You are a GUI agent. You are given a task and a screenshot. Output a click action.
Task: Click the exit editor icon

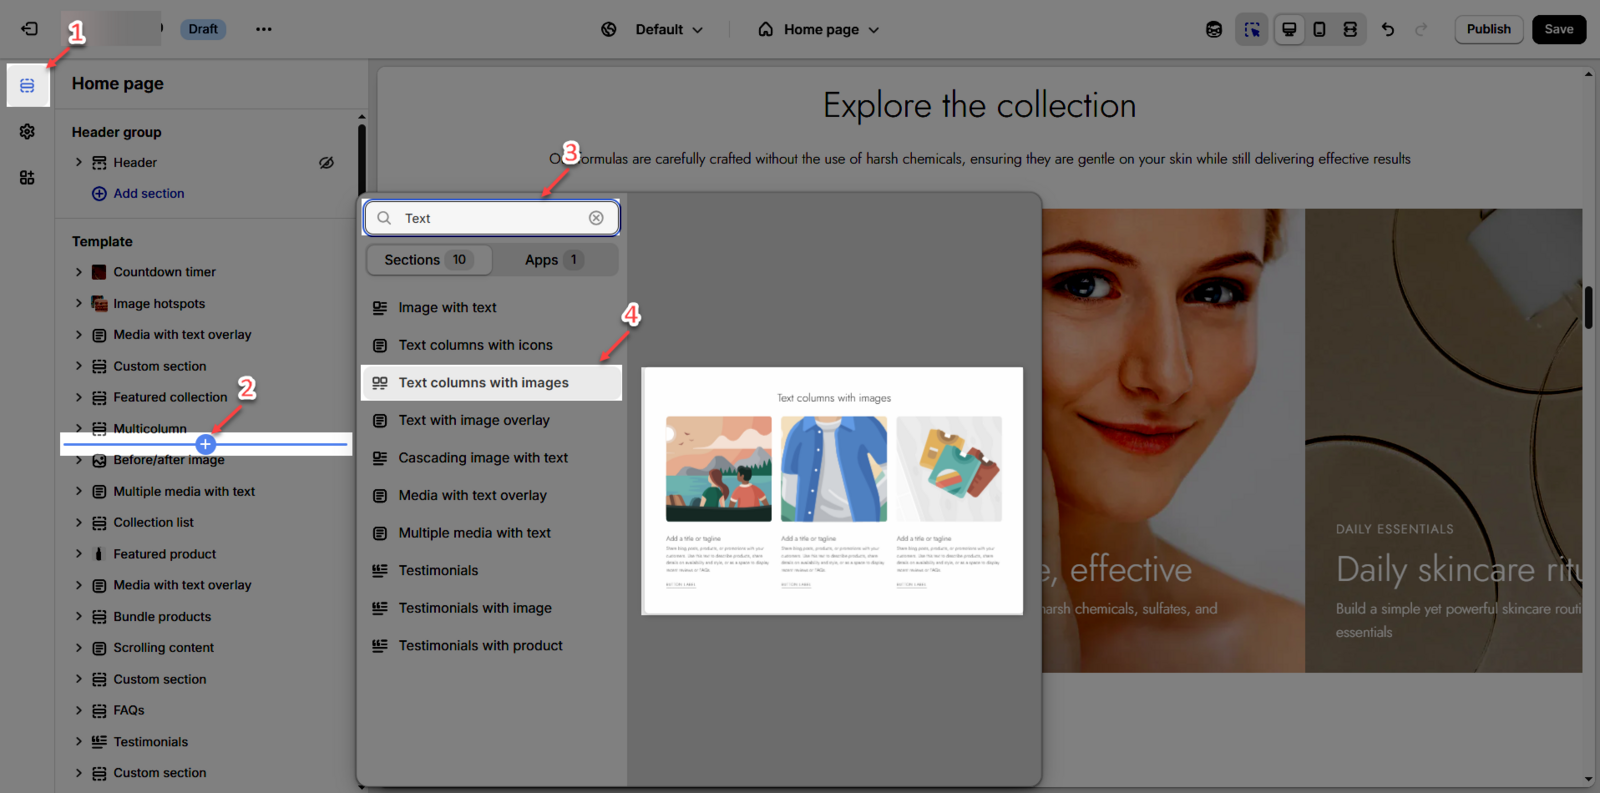[x=29, y=29]
